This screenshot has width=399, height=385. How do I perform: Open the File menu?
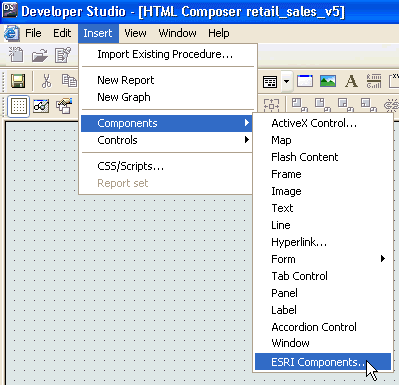pos(33,33)
